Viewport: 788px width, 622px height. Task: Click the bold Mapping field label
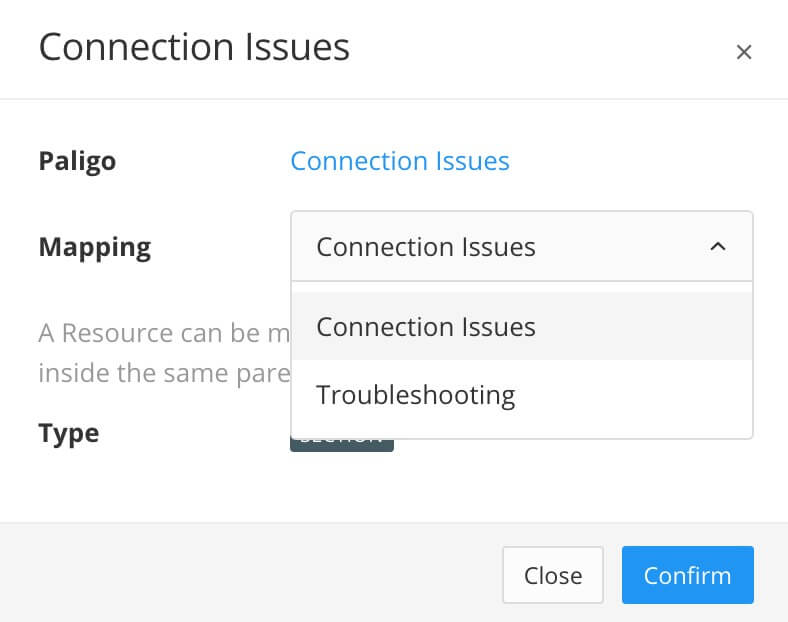[x=94, y=247]
